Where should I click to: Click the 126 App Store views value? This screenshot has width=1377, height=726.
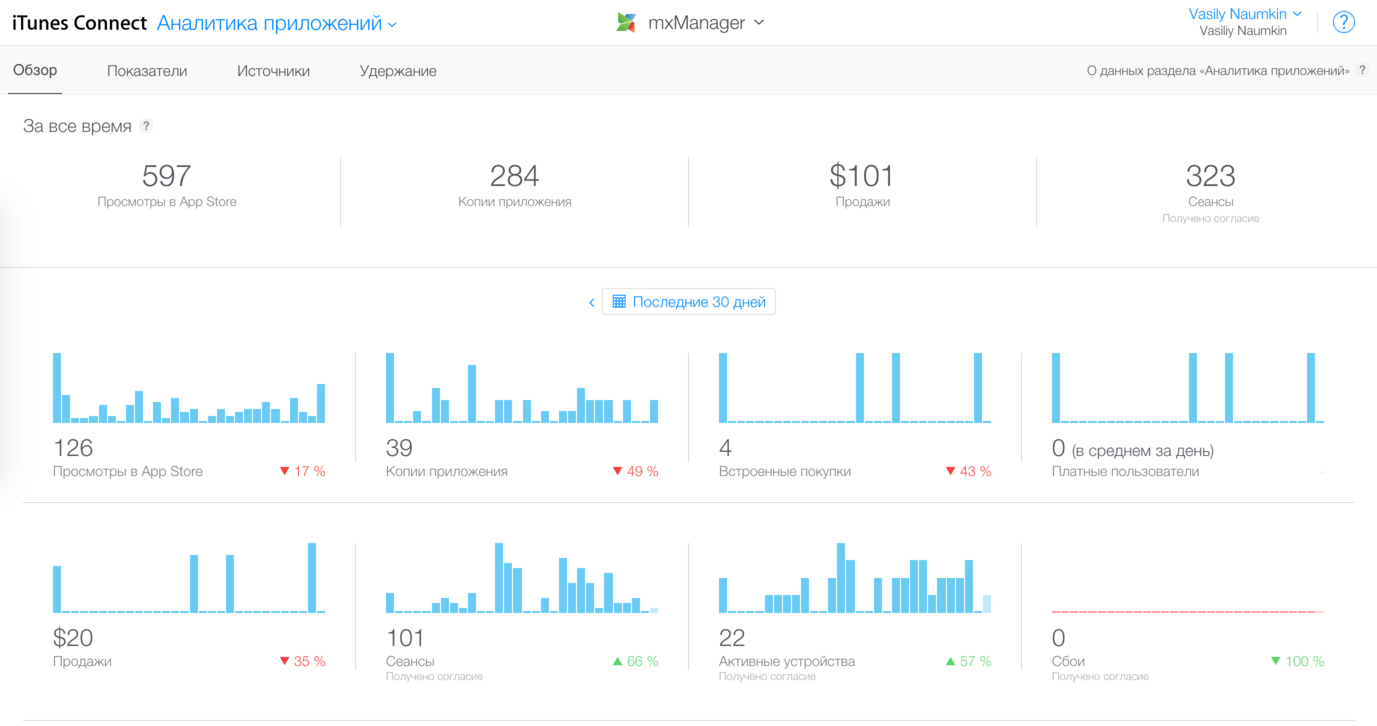[x=73, y=448]
